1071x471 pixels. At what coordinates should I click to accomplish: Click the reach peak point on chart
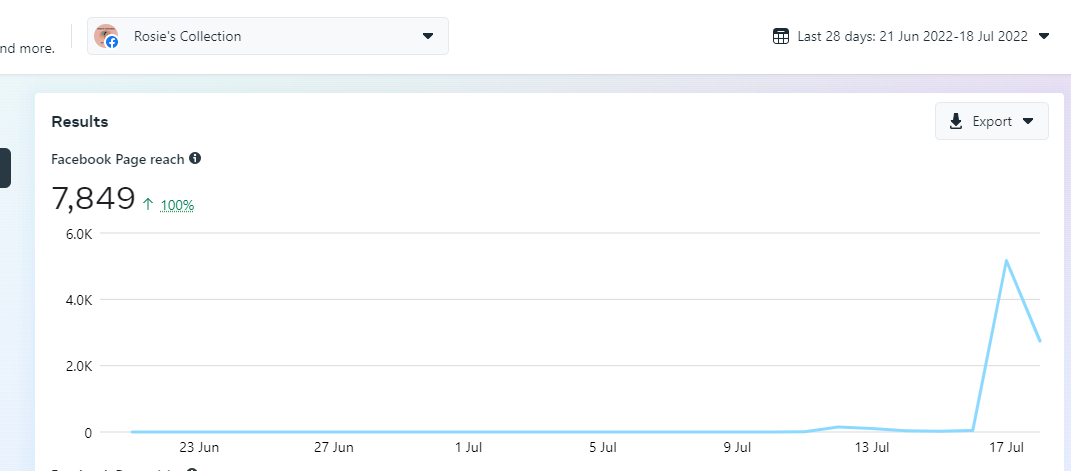pyautogui.click(x=1007, y=260)
